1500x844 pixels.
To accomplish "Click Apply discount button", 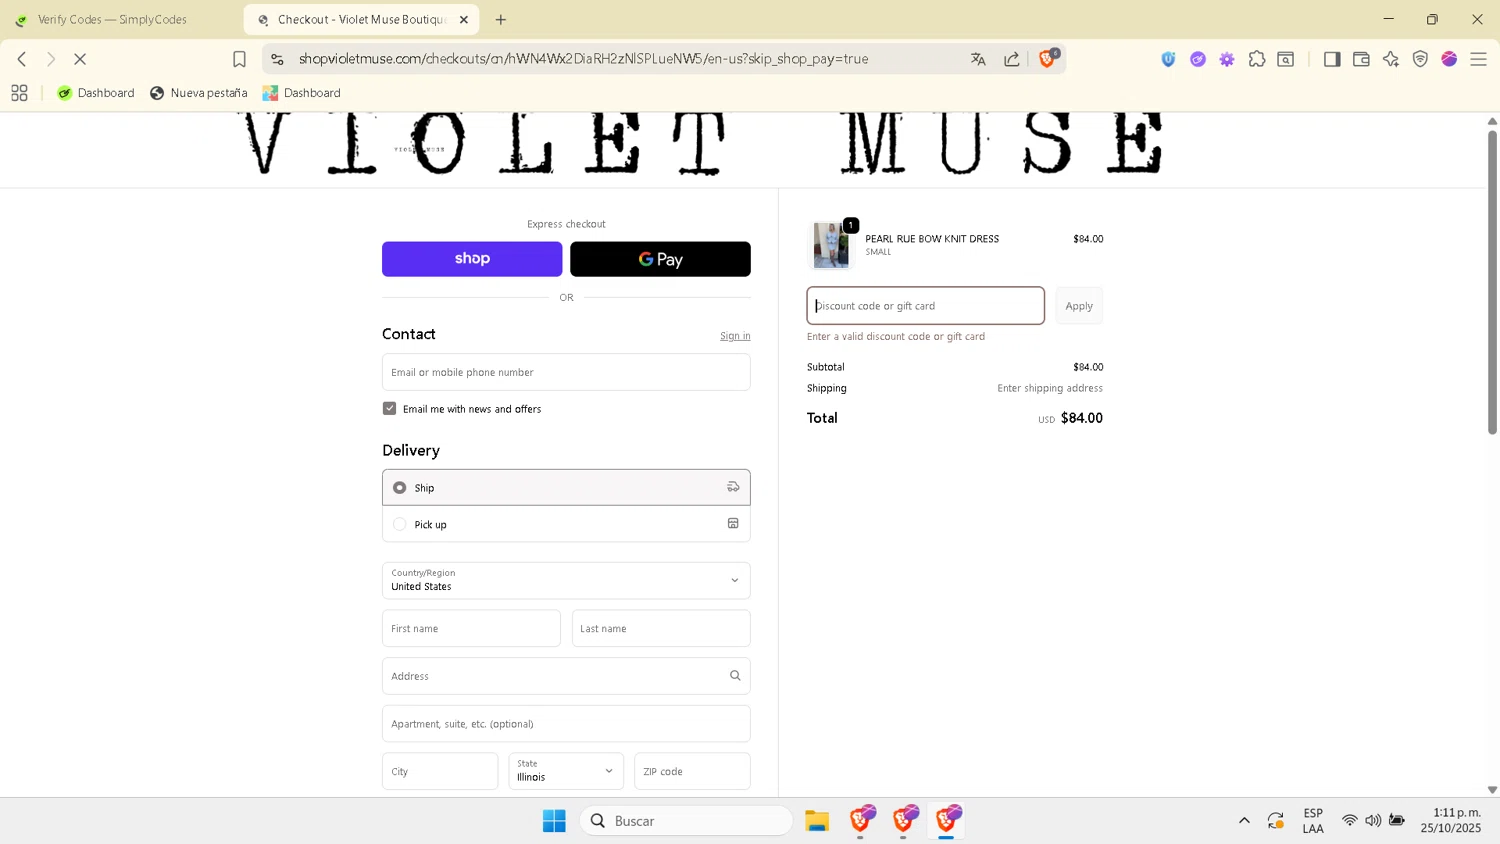I will click(1079, 306).
